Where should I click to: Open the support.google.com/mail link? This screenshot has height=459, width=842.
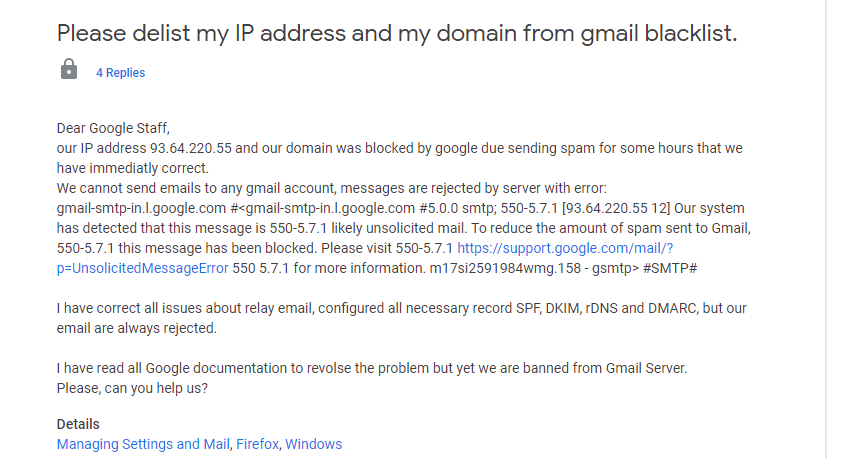pos(565,248)
